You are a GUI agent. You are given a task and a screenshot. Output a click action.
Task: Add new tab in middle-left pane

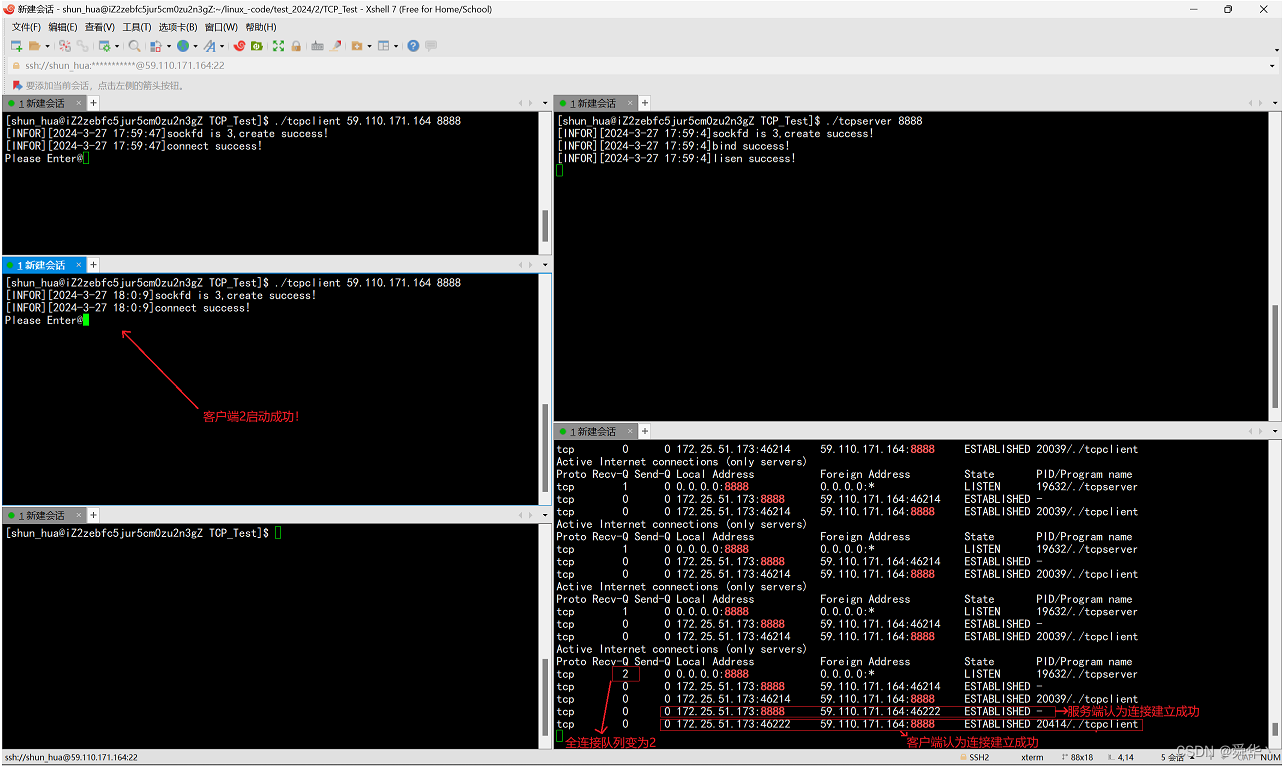pyautogui.click(x=94, y=265)
